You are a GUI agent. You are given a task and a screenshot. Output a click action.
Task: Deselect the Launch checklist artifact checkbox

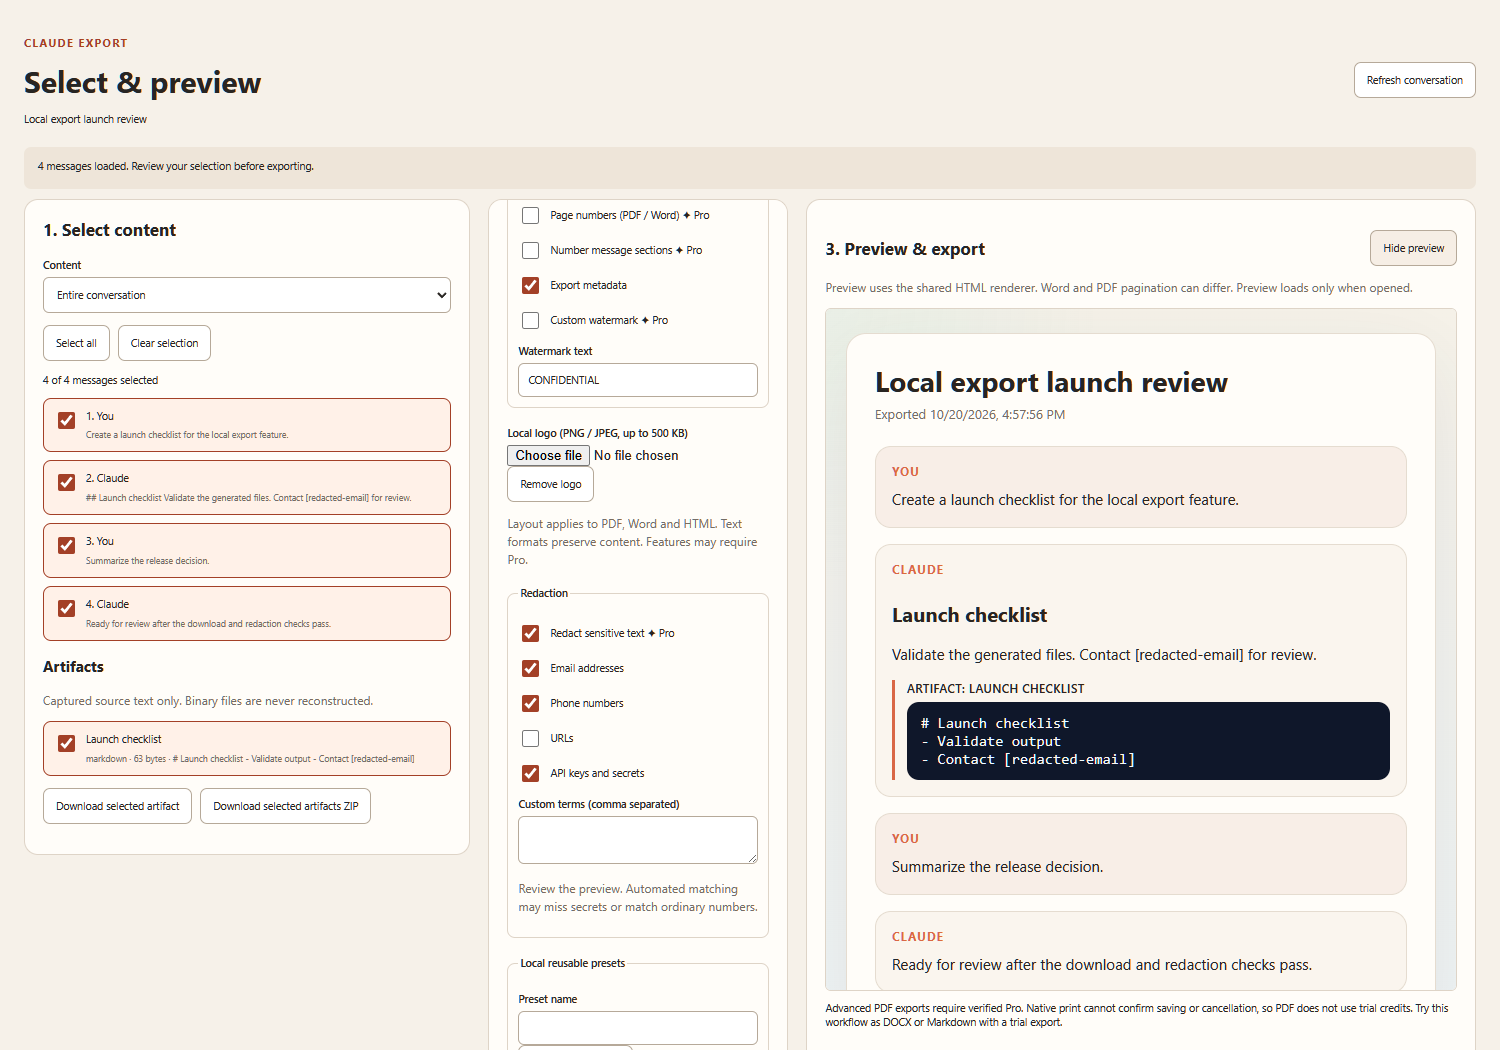pos(66,743)
